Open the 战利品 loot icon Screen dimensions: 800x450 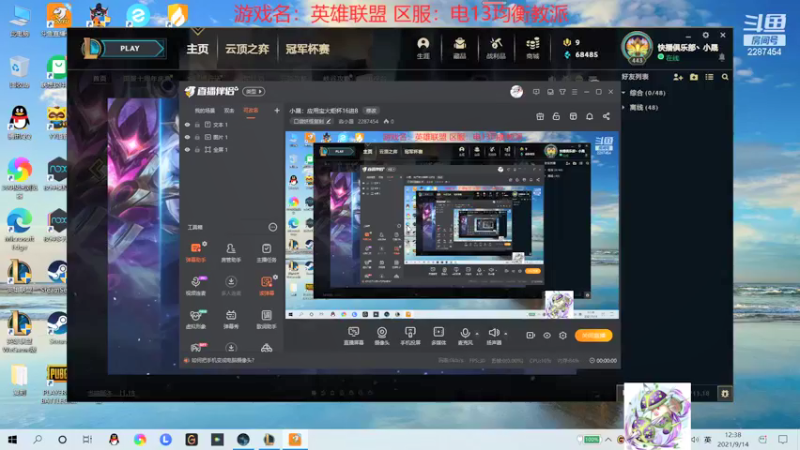[x=495, y=48]
